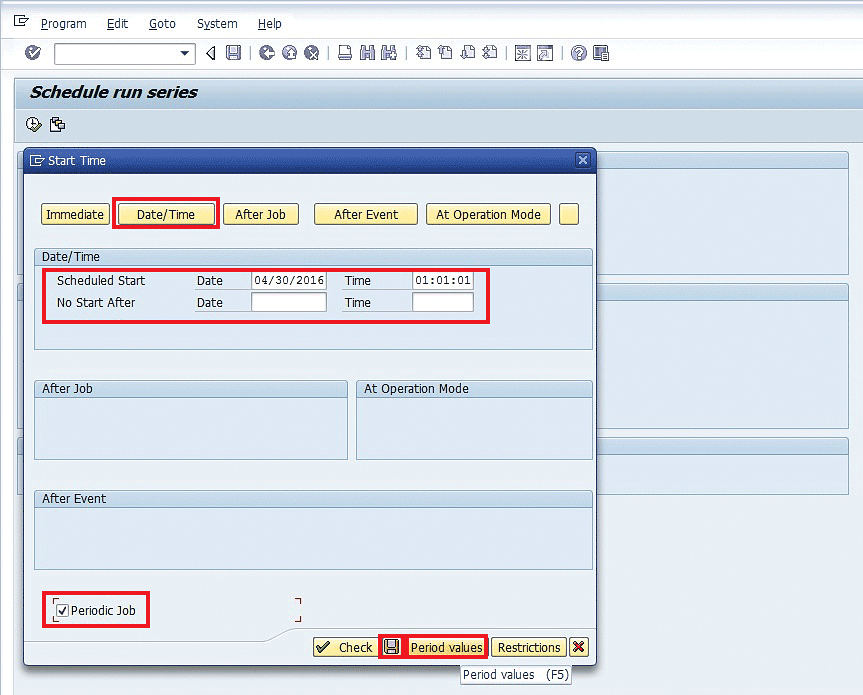
Task: Click the red Cancel icon in the main toolbar
Action: 311,53
